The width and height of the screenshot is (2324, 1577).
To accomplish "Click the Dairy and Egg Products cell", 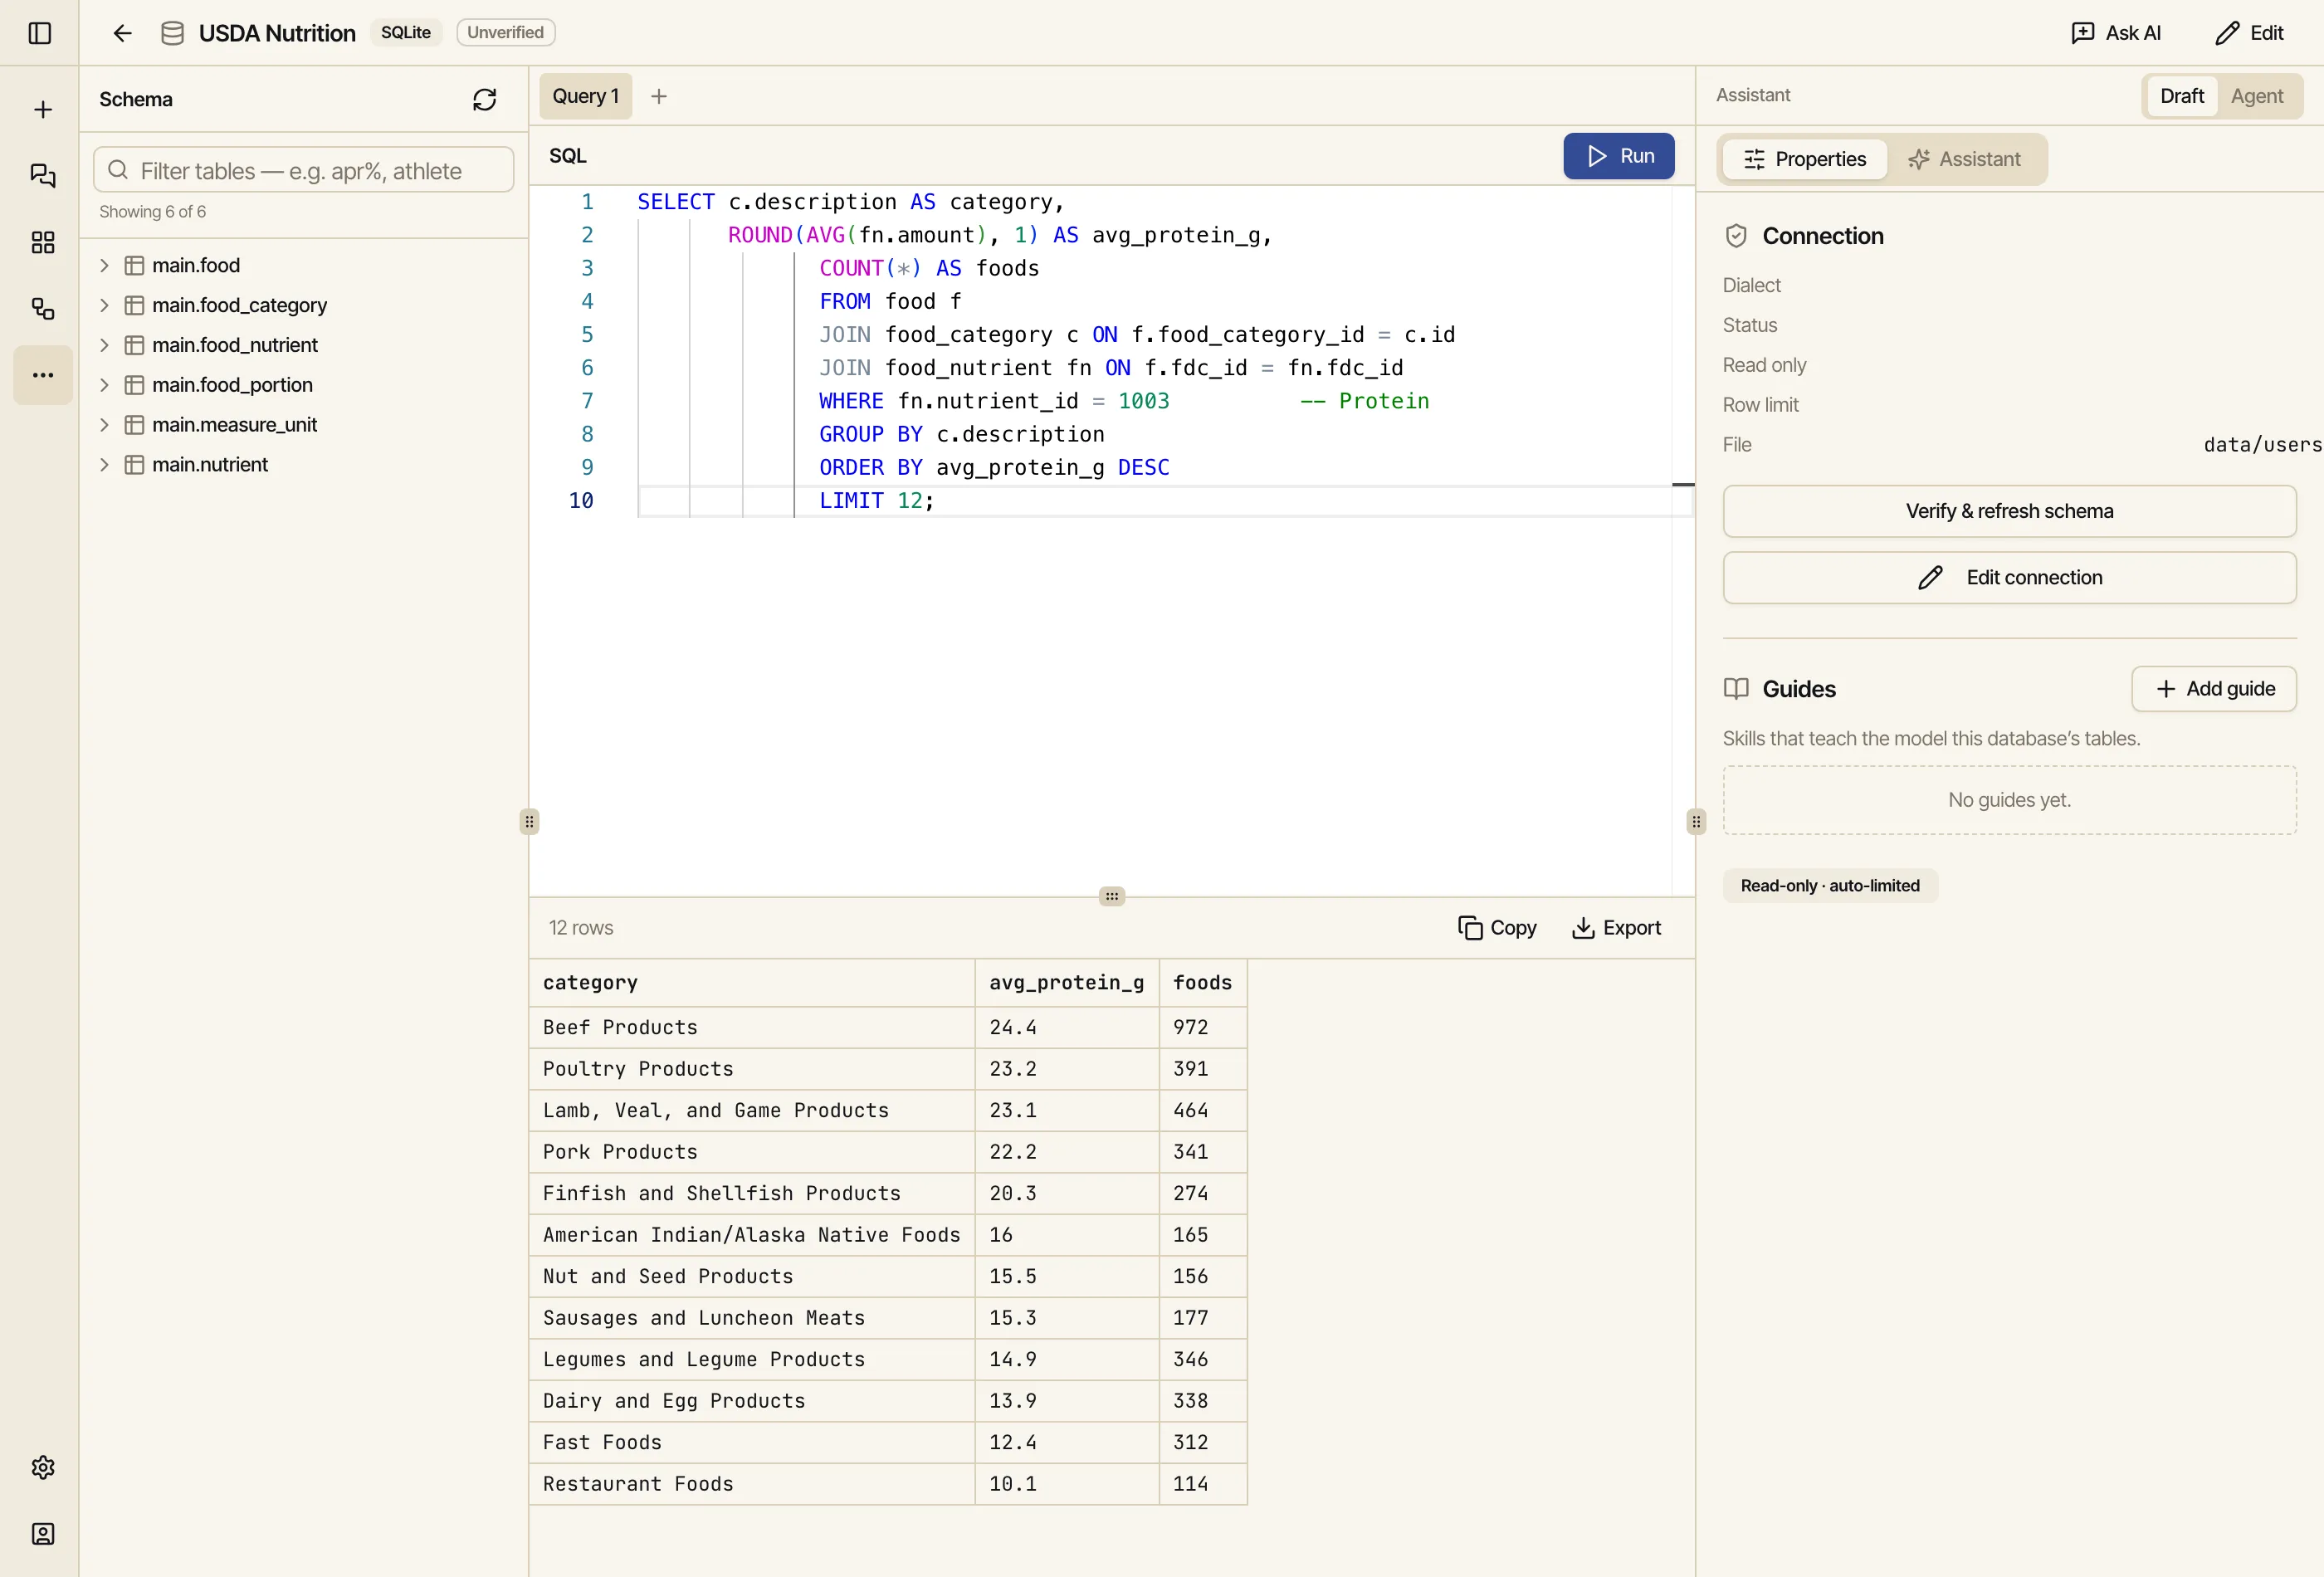I will pyautogui.click(x=752, y=1401).
